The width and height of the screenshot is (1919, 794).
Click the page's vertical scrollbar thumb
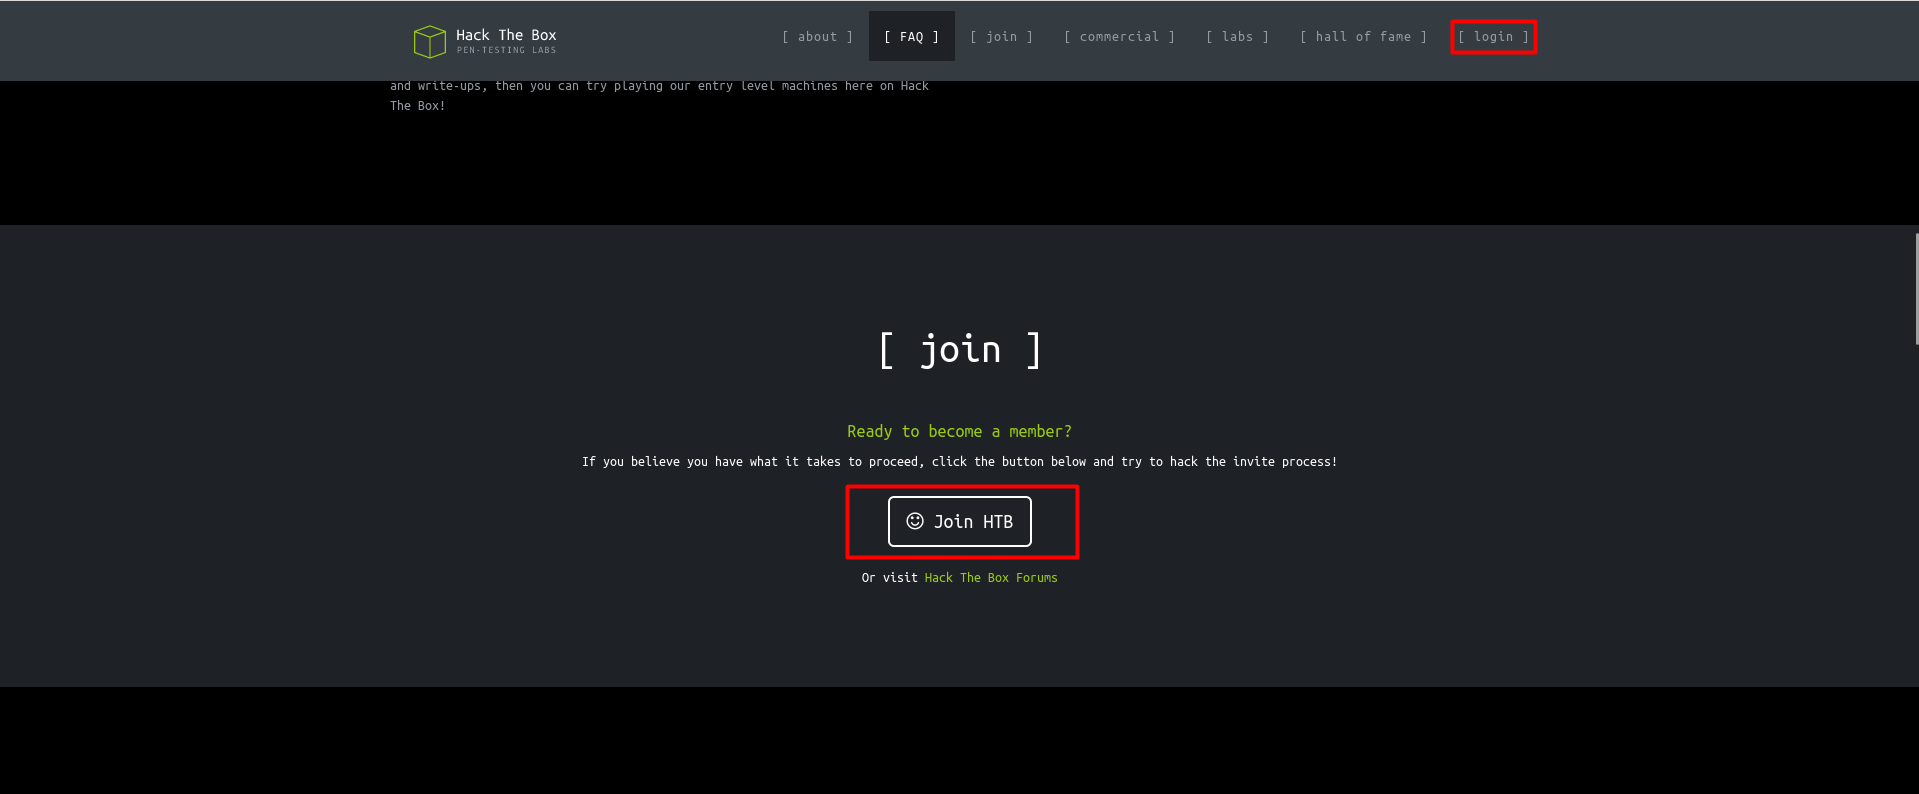[1915, 289]
